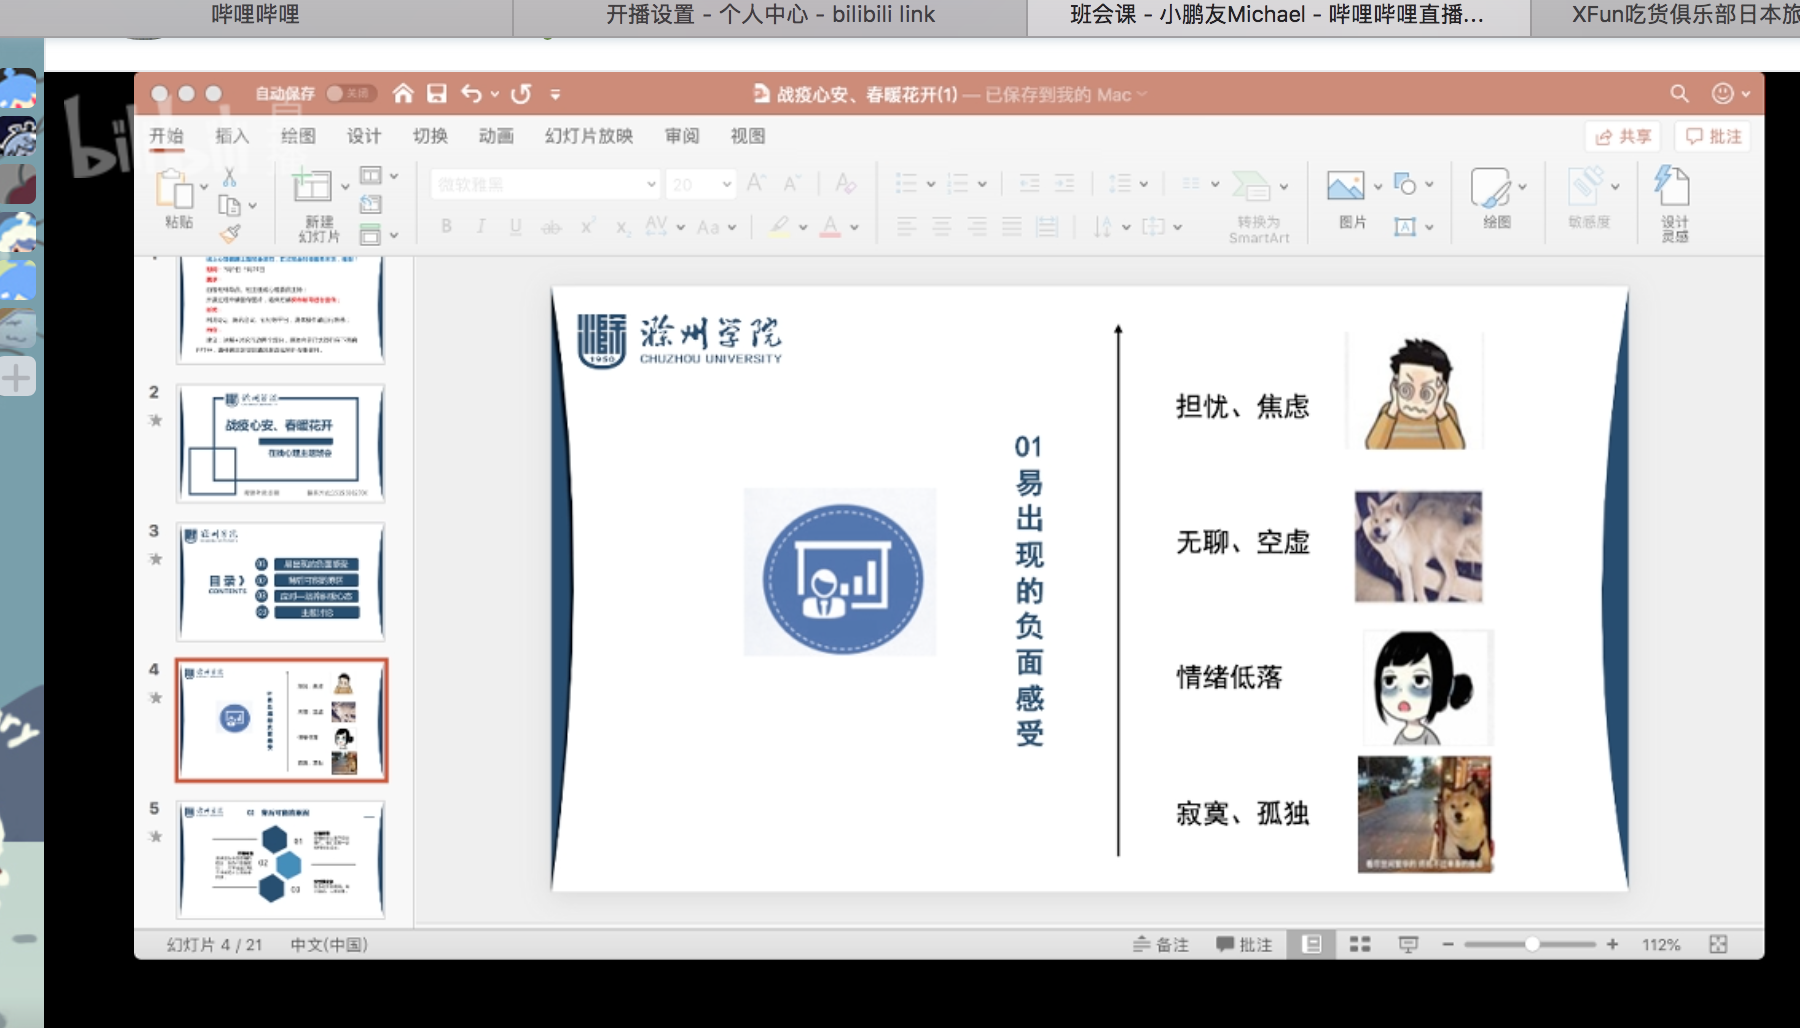Image resolution: width=1800 pixels, height=1028 pixels.
Task: Click the fit slide to window icon
Action: pyautogui.click(x=1718, y=944)
